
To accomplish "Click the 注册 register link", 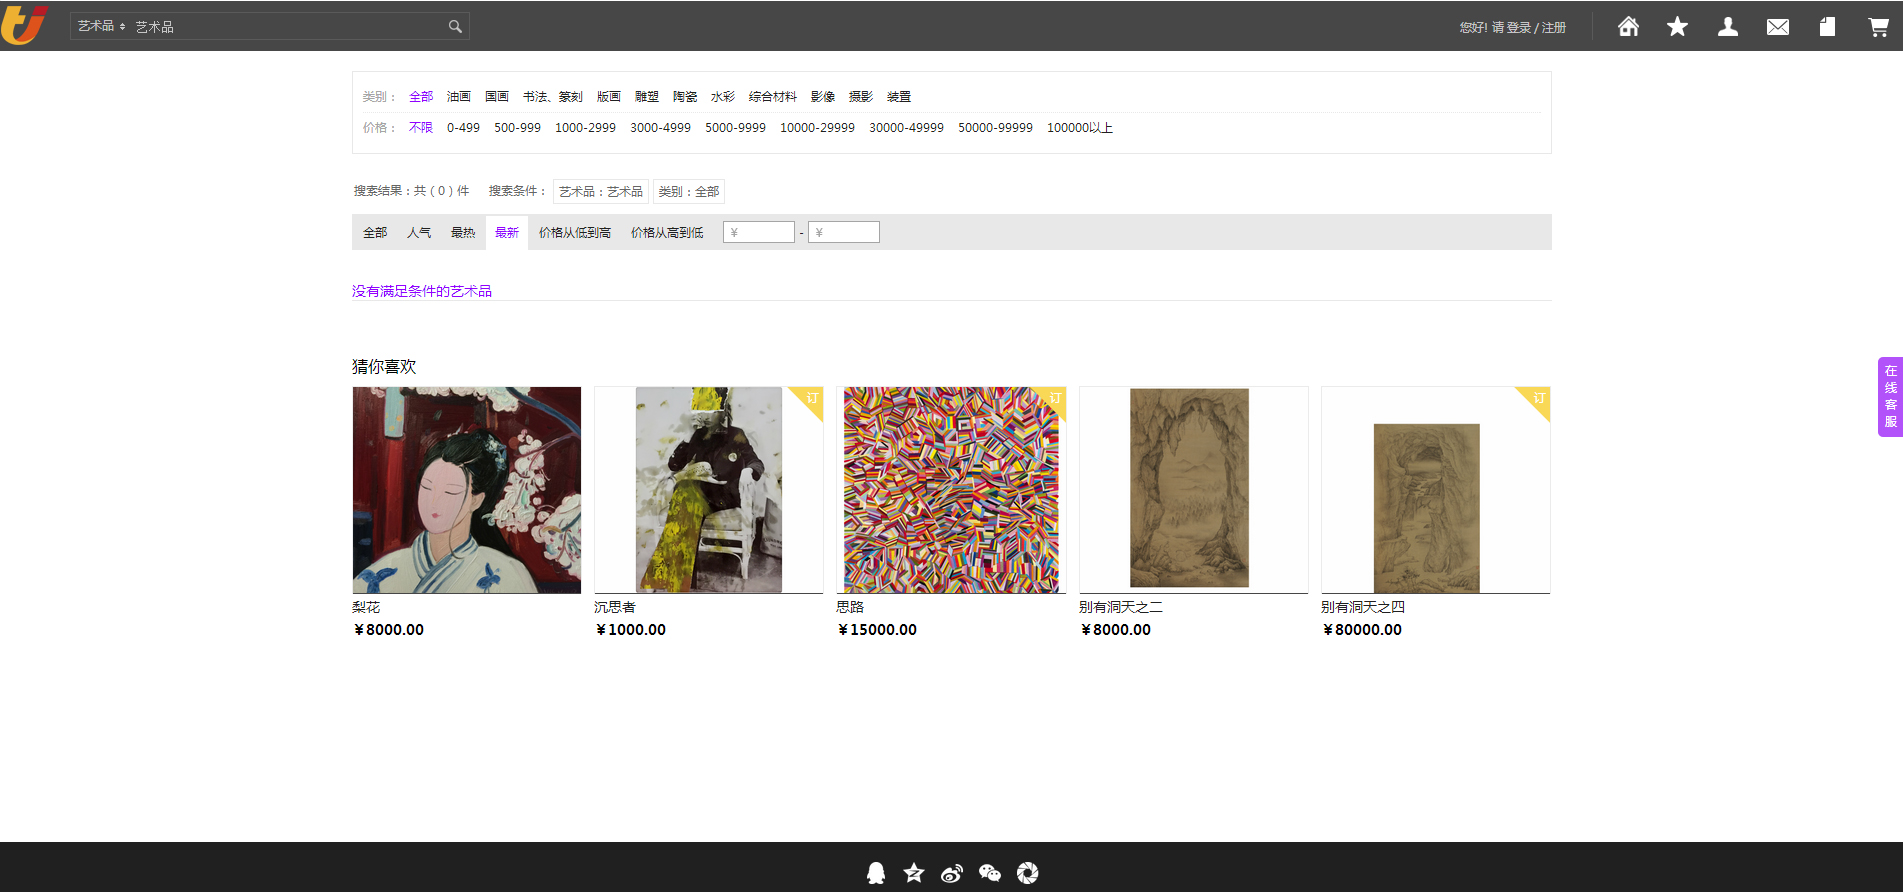I will tap(1553, 28).
